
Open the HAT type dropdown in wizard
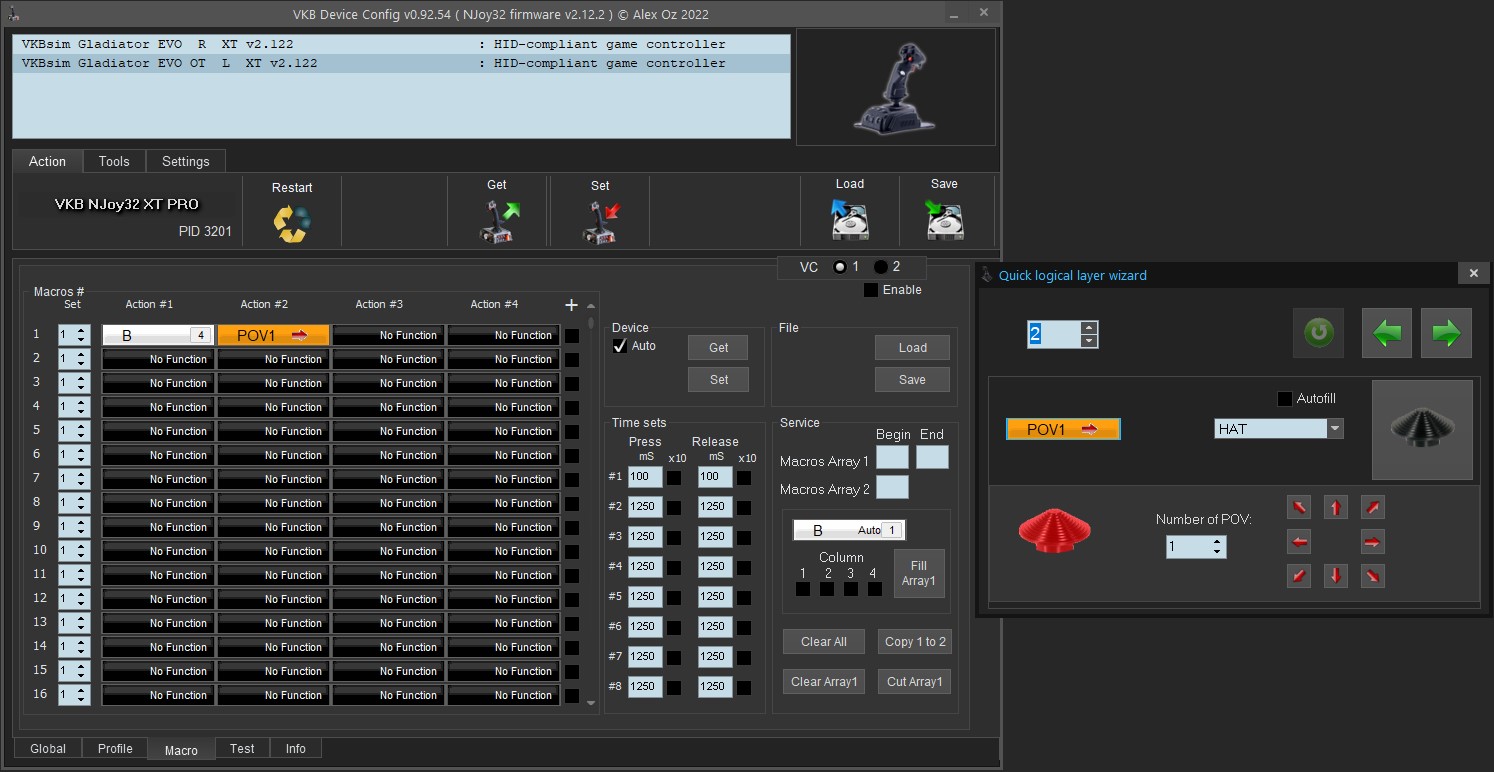point(1335,429)
